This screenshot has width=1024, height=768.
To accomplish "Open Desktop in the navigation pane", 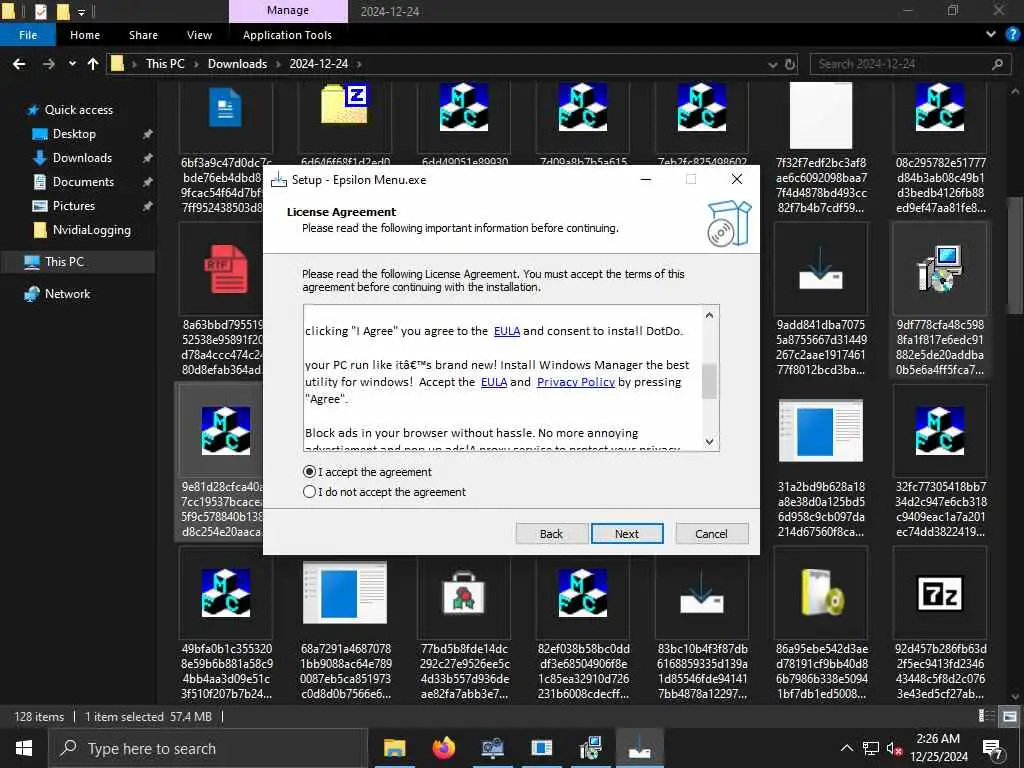I will click(74, 134).
